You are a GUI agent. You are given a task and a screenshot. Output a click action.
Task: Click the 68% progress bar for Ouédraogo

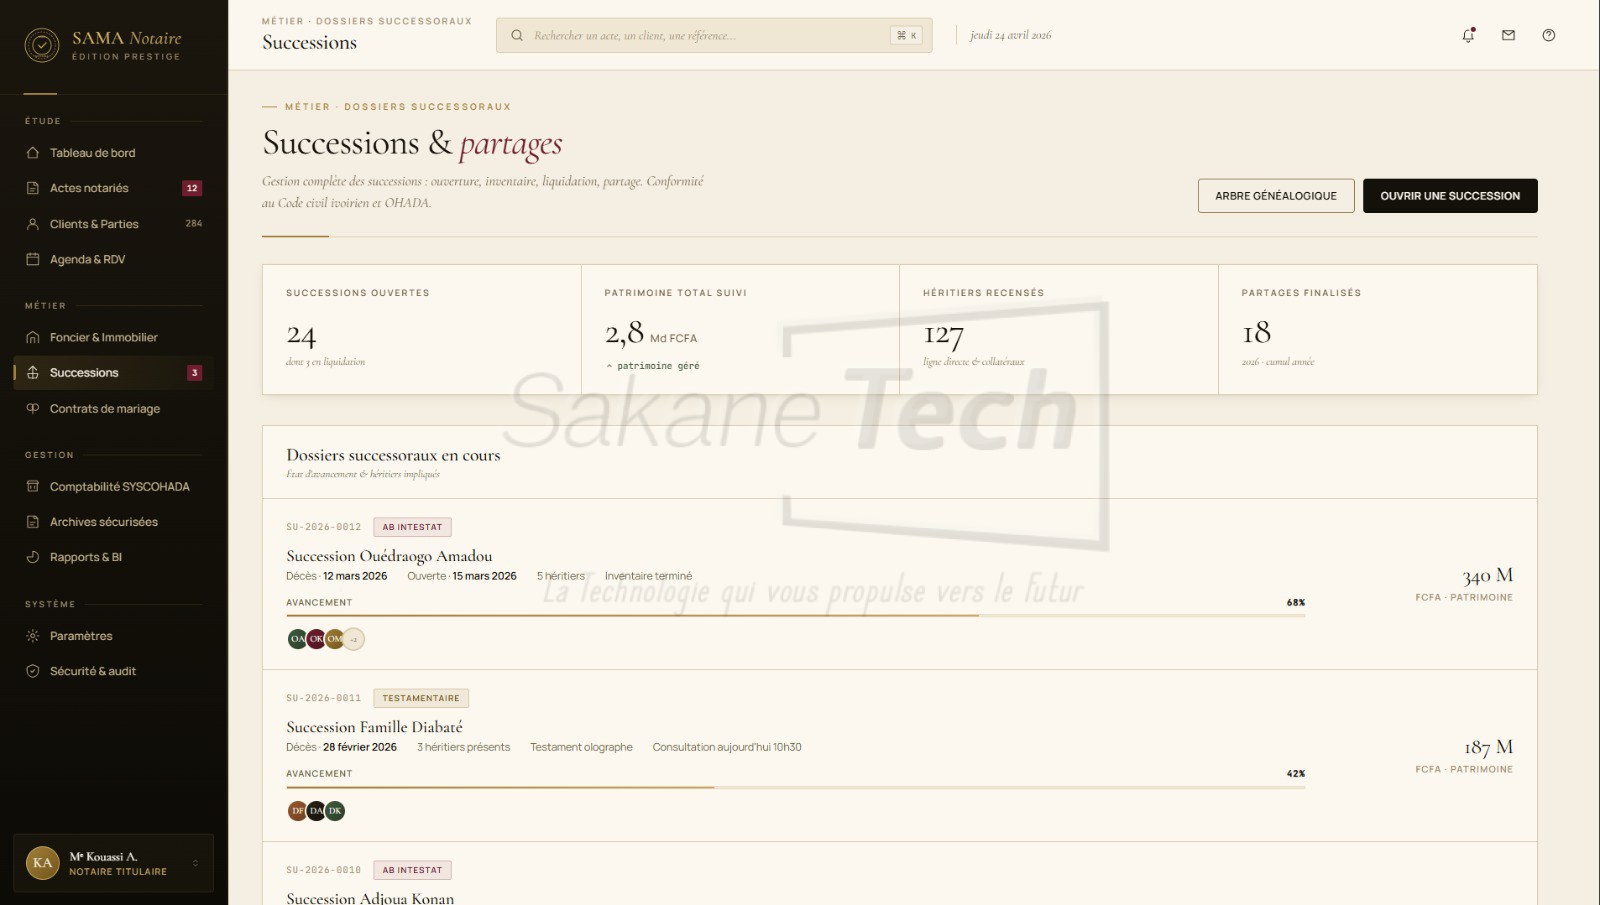tap(795, 615)
